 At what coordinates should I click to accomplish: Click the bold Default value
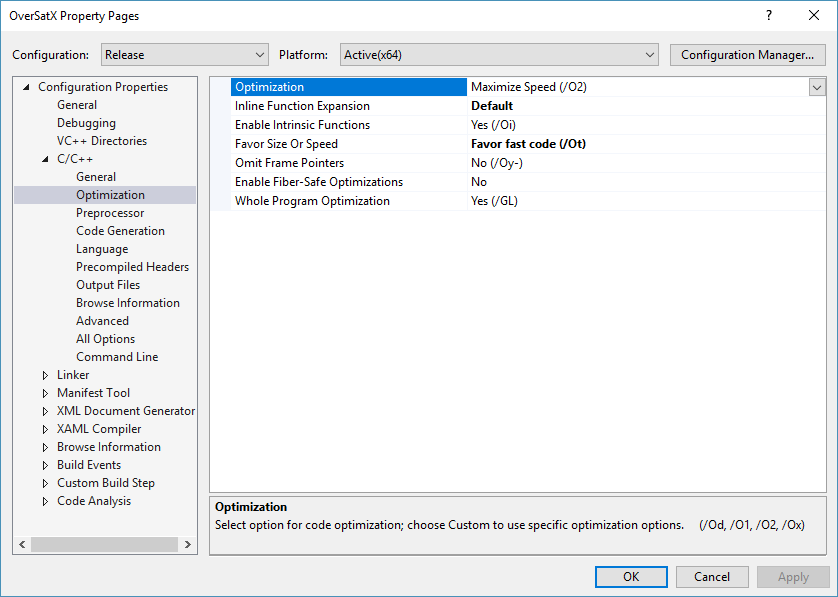pyautogui.click(x=492, y=106)
